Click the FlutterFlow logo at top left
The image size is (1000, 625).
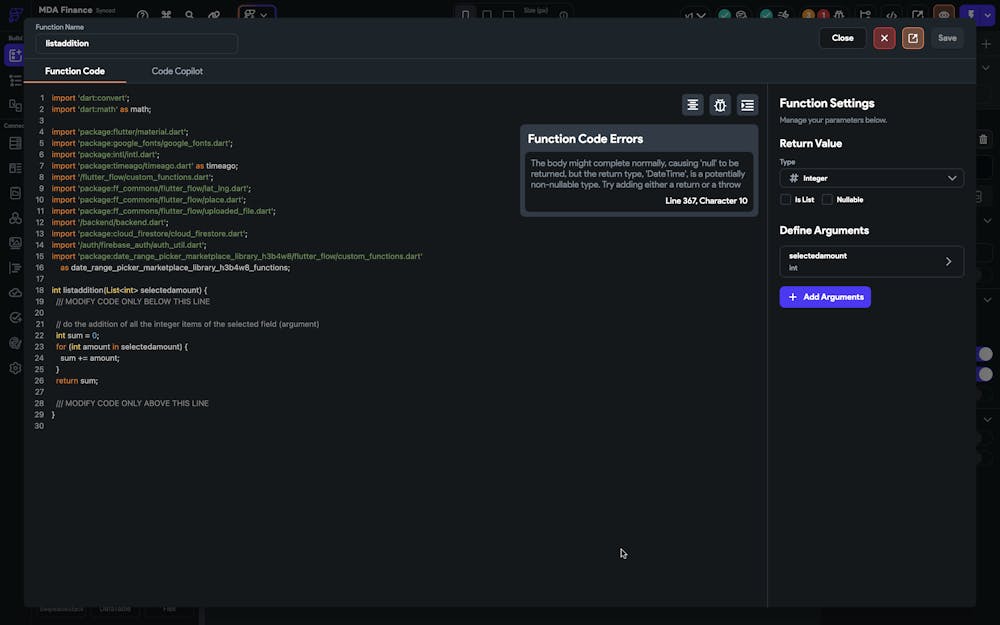(15, 14)
